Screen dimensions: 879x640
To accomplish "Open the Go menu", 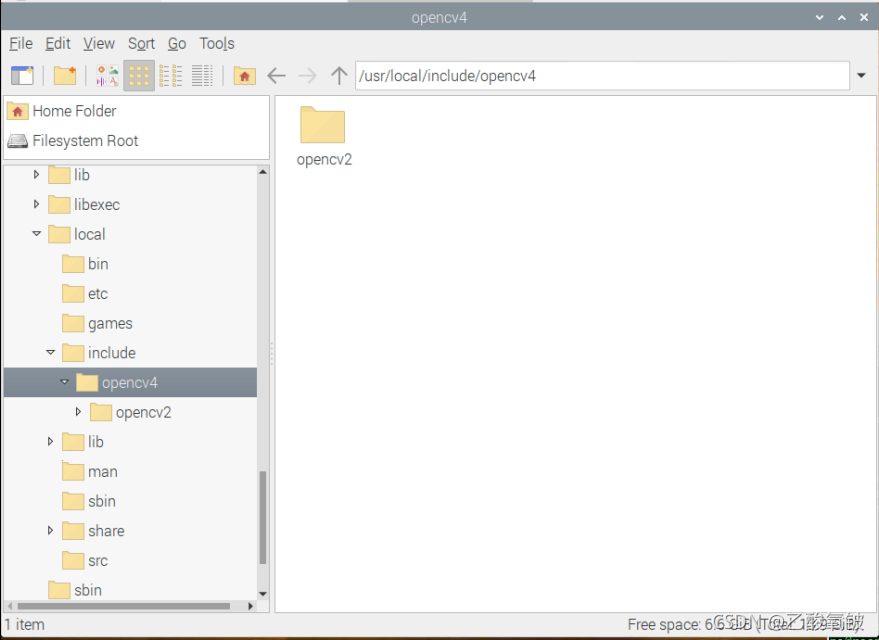I will click(177, 44).
